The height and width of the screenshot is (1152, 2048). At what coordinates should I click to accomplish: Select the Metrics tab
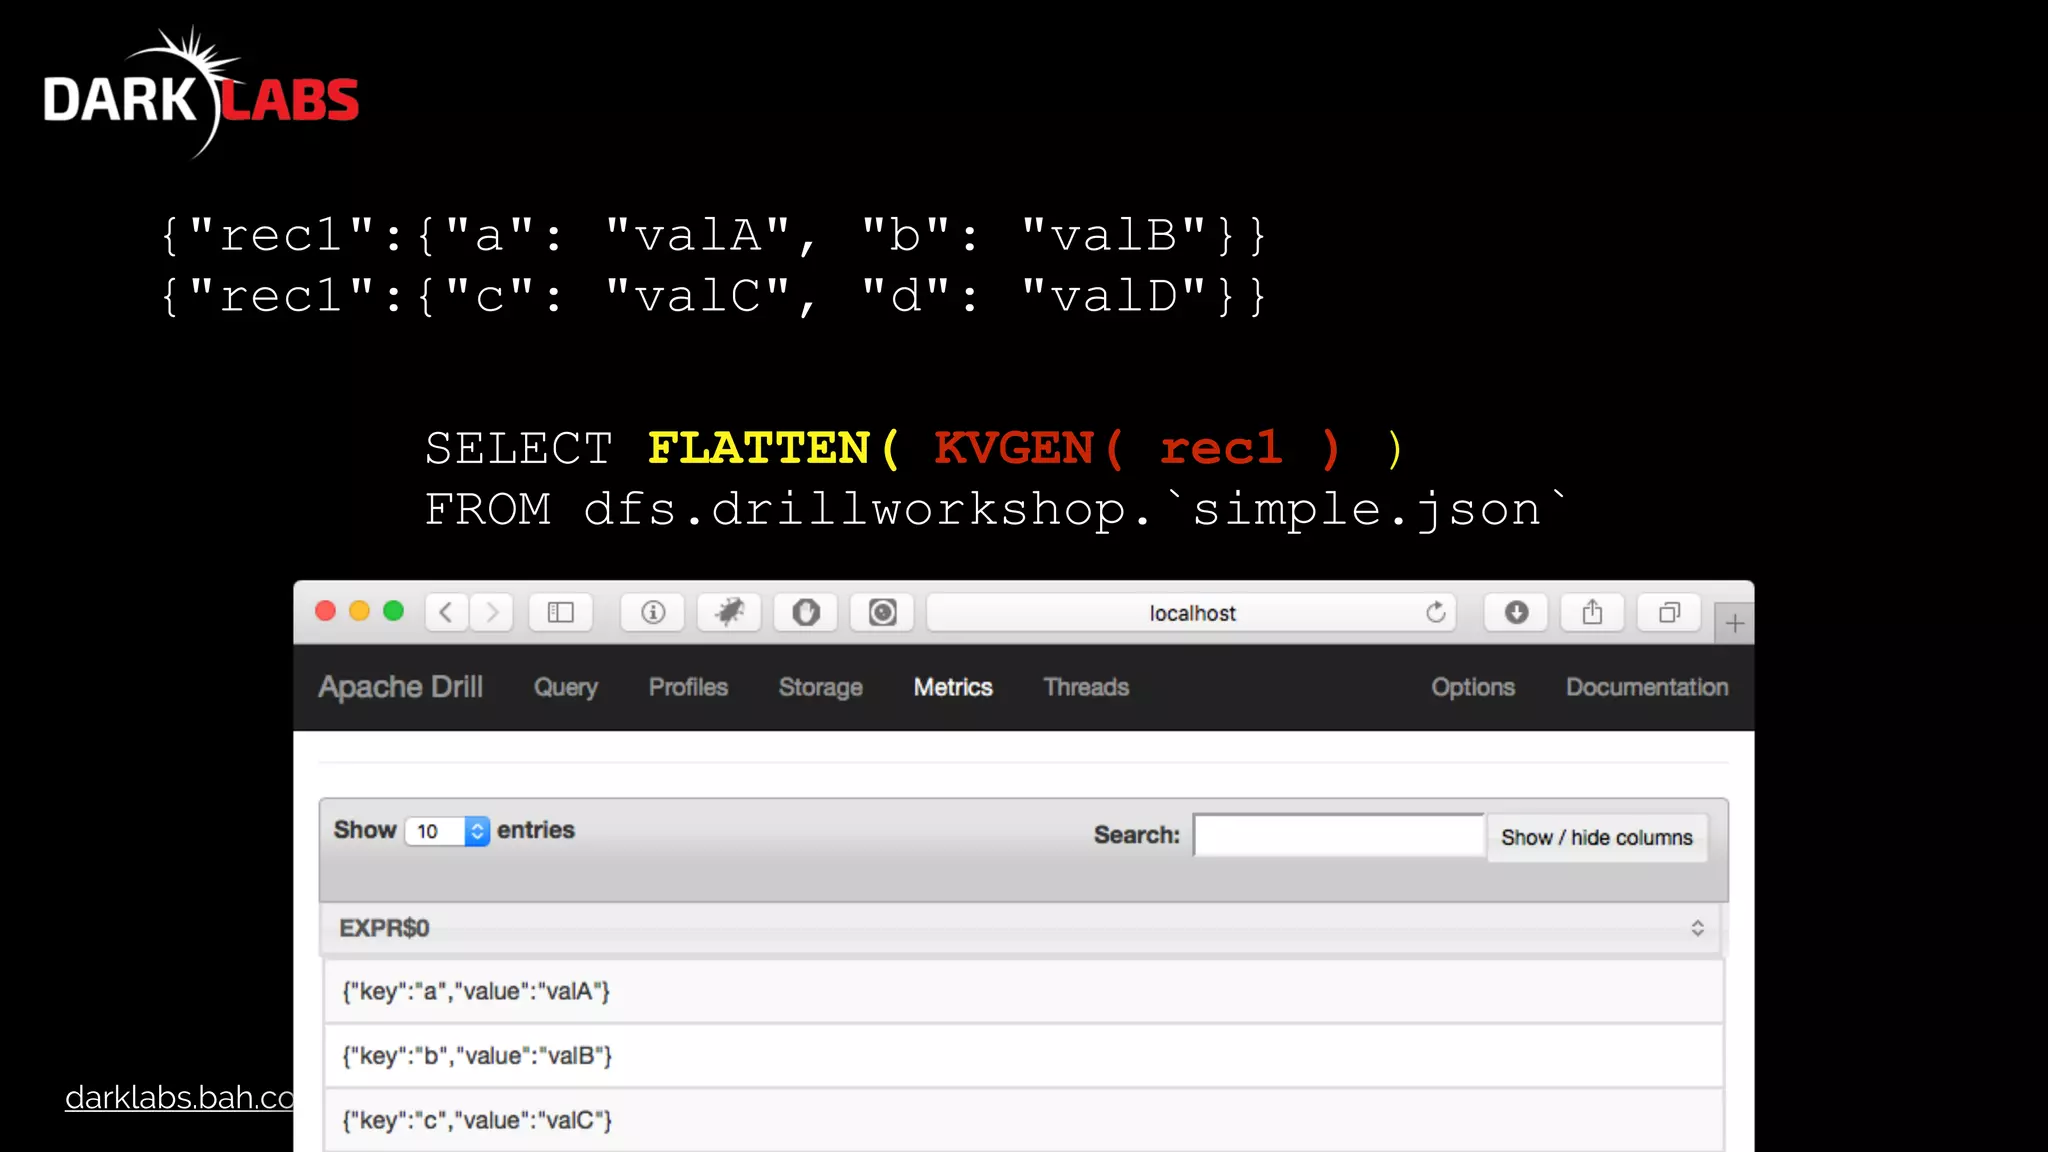point(953,687)
